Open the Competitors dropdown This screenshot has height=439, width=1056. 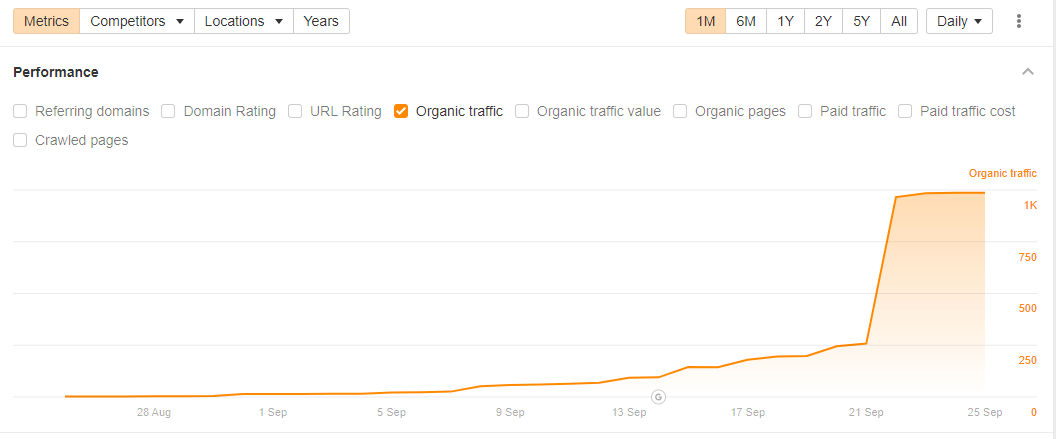point(137,21)
